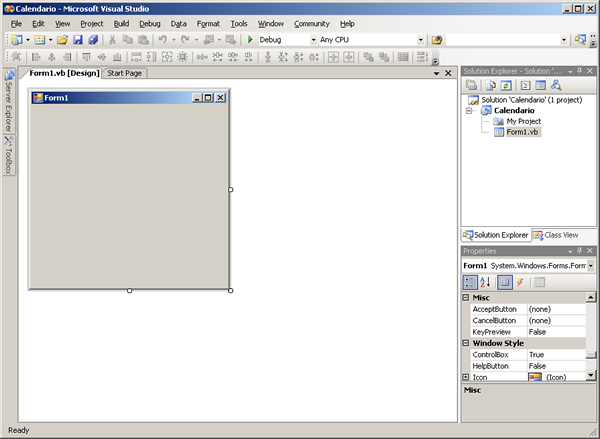Open the Community menu
Screen dimensions: 600x439
tap(311, 24)
